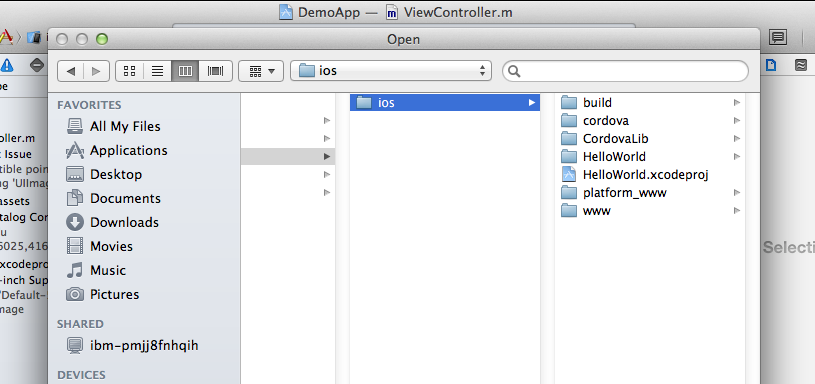Switch to cover flow view

pos(215,71)
